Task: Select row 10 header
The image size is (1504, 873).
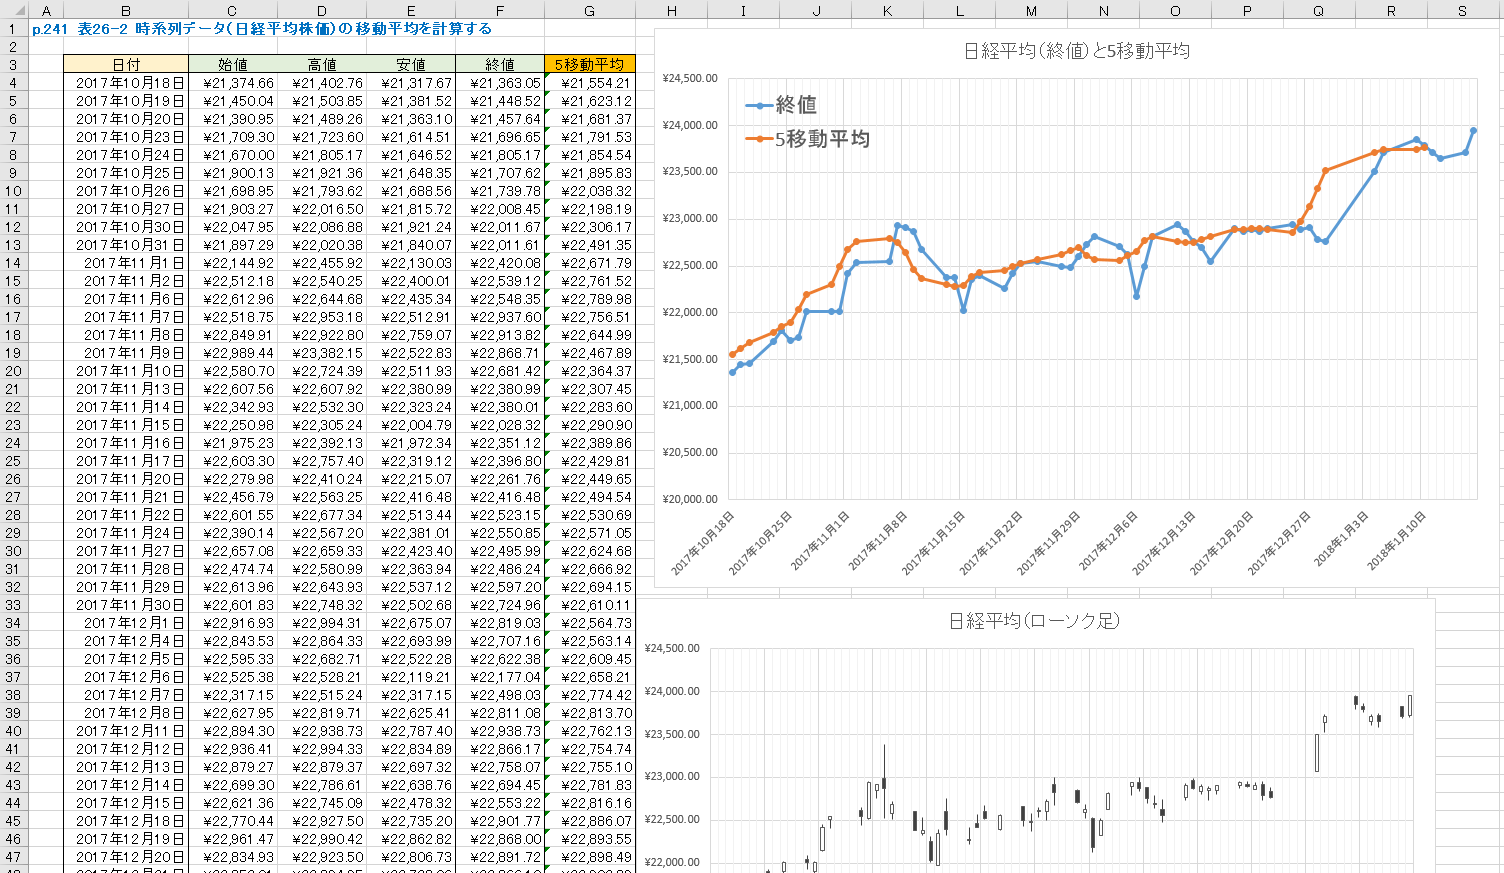Action: (x=14, y=191)
